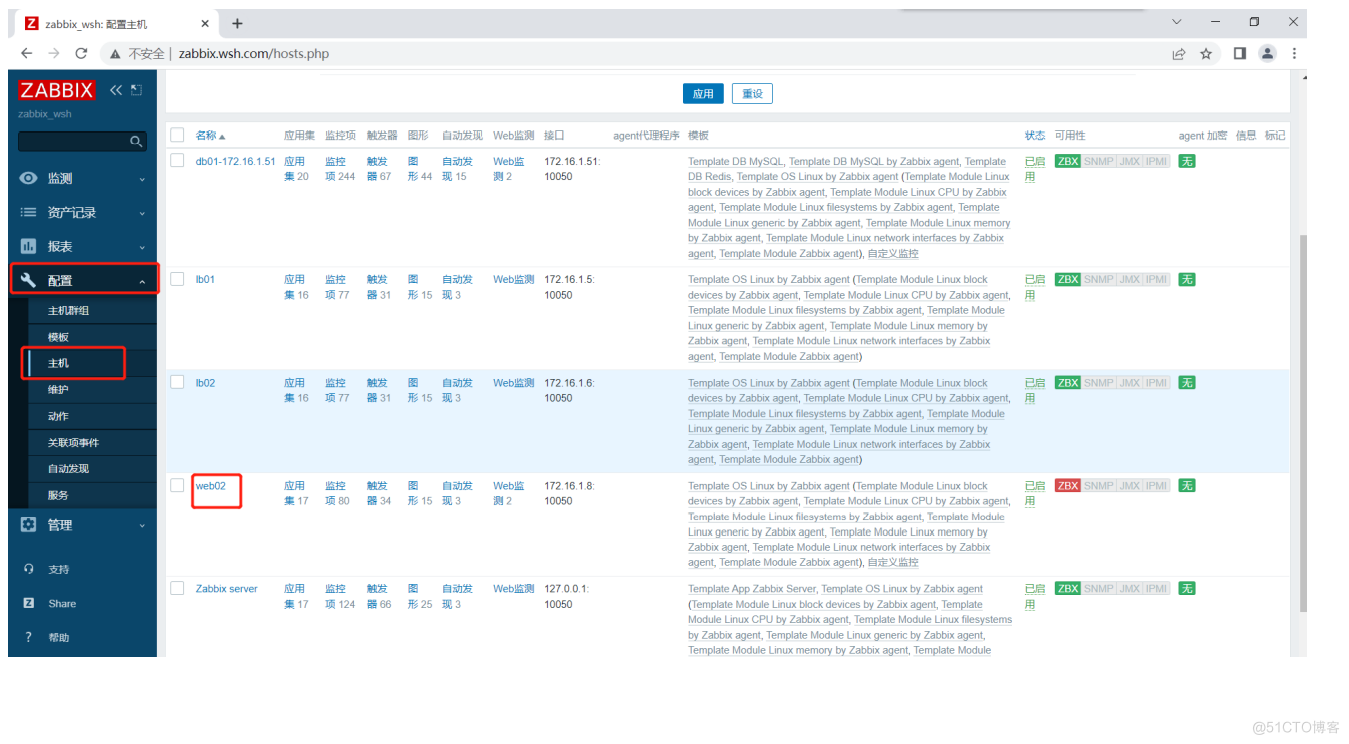Collapse the 配置 menu chevron
This screenshot has width=1349, height=744.
tap(142, 282)
